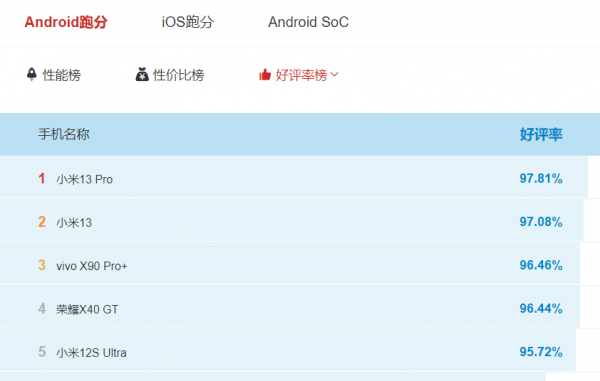Open the 小米12S Ultra entry
600x381 pixels.
[x=91, y=352]
